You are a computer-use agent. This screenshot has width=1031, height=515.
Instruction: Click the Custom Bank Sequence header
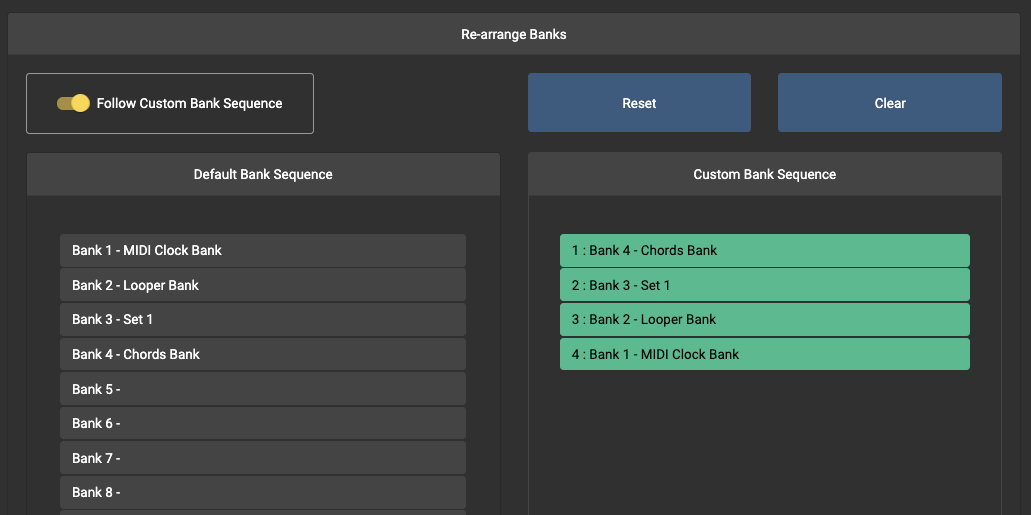[764, 174]
